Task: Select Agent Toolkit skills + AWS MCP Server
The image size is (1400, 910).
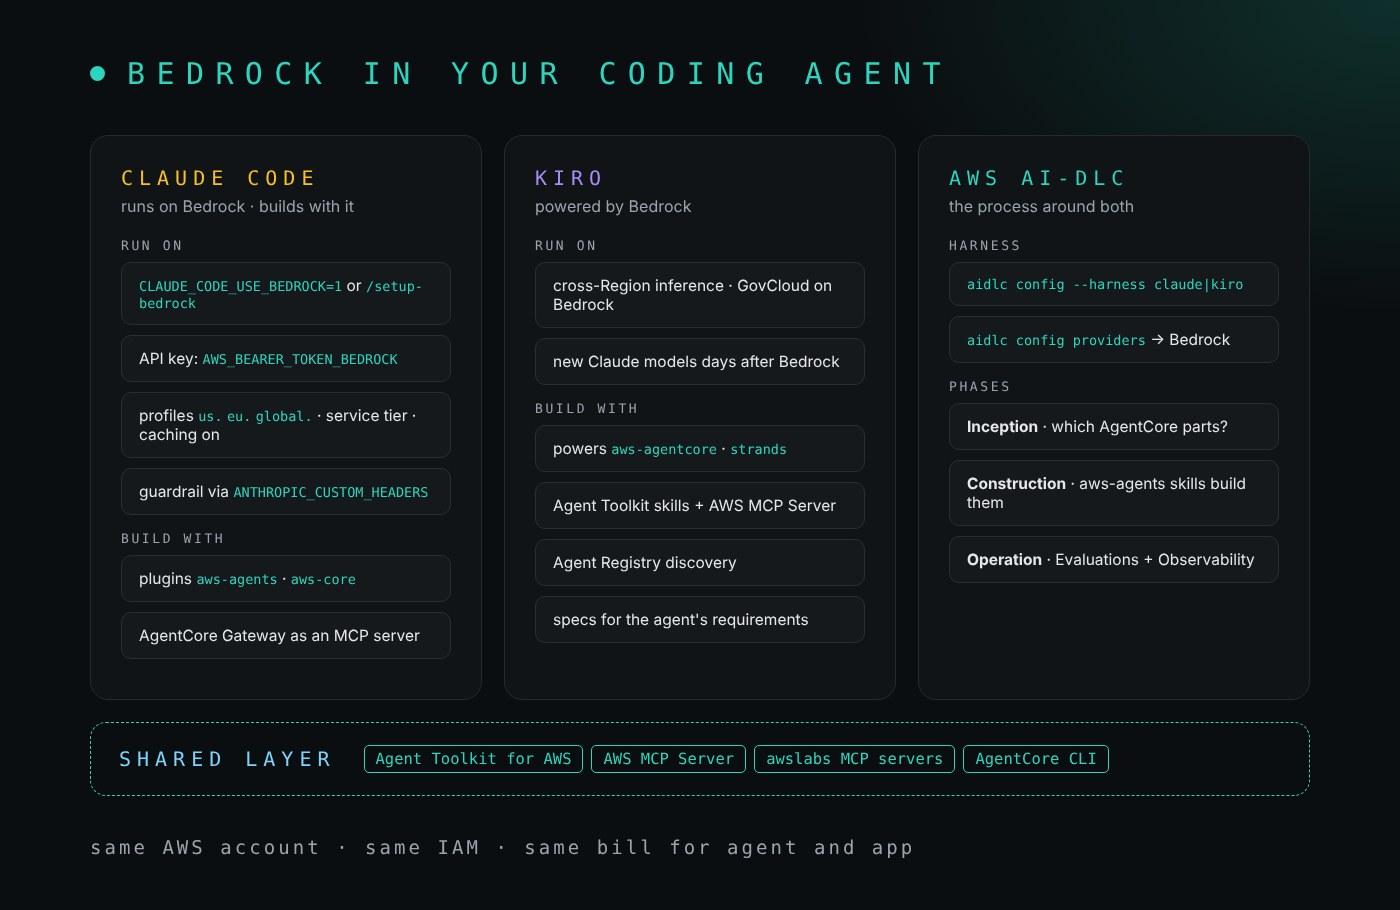Action: 700,506
